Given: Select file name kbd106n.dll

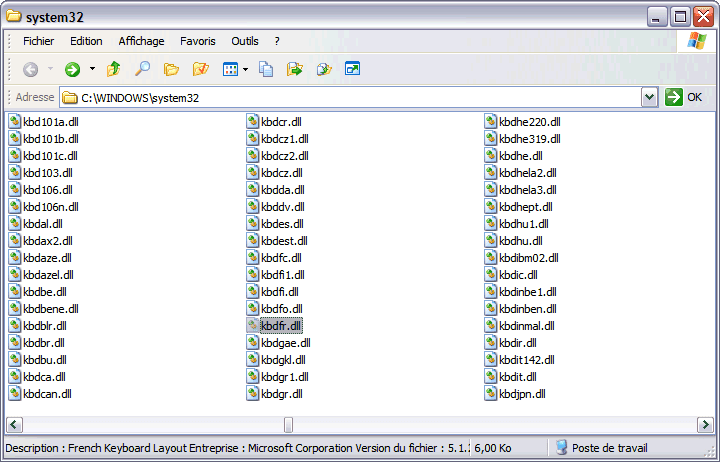Looking at the screenshot, I should [x=51, y=207].
